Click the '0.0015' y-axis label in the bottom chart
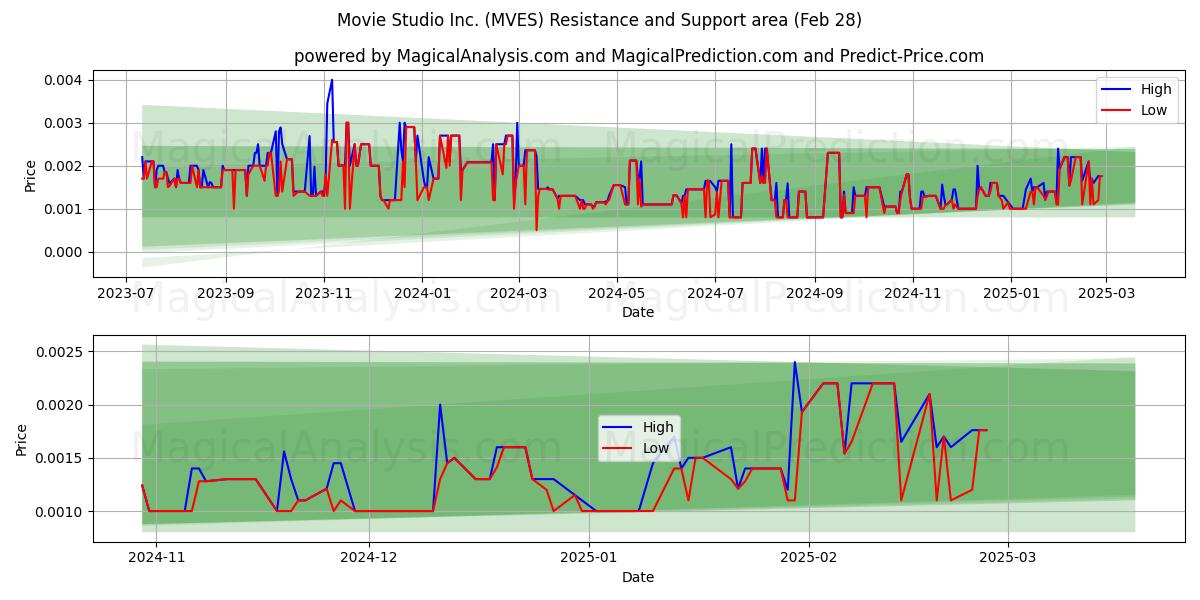This screenshot has height=600, width=1200. pyautogui.click(x=61, y=458)
